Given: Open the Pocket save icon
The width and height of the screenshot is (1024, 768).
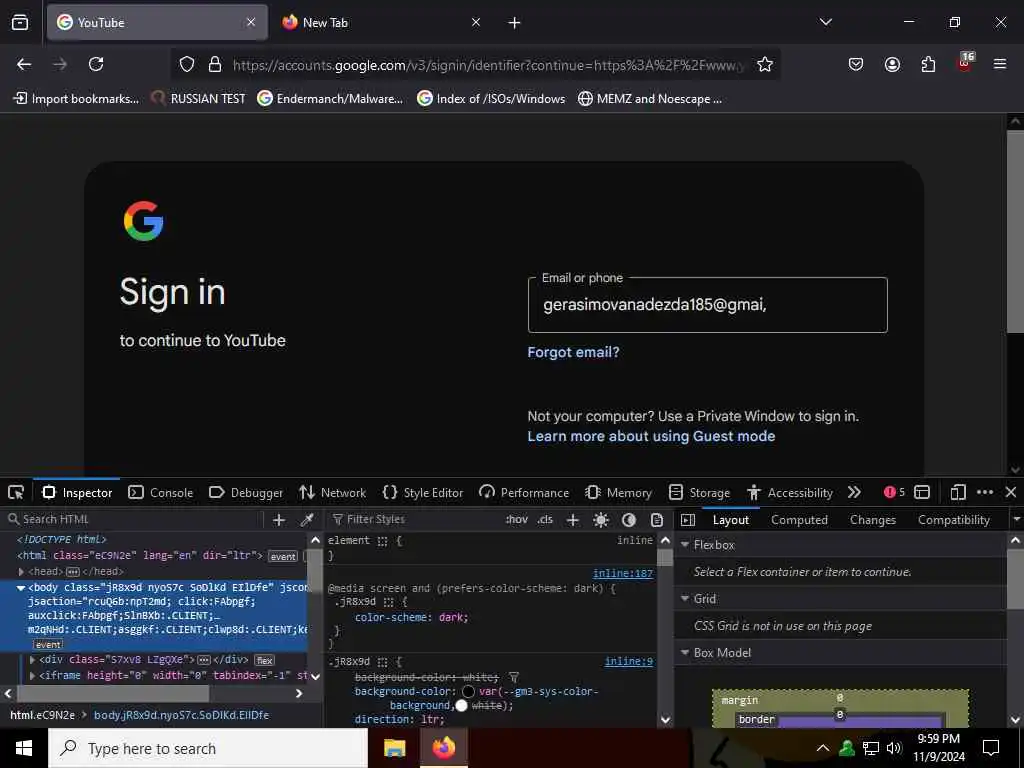Looking at the screenshot, I should [x=856, y=64].
